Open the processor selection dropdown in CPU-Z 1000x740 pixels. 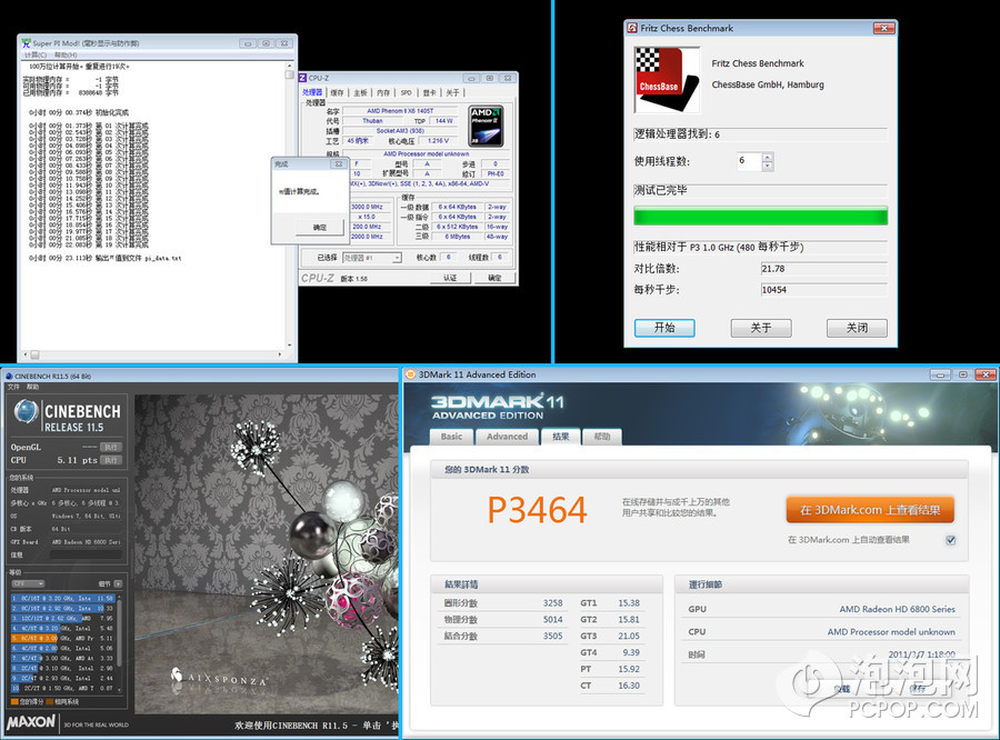point(372,258)
